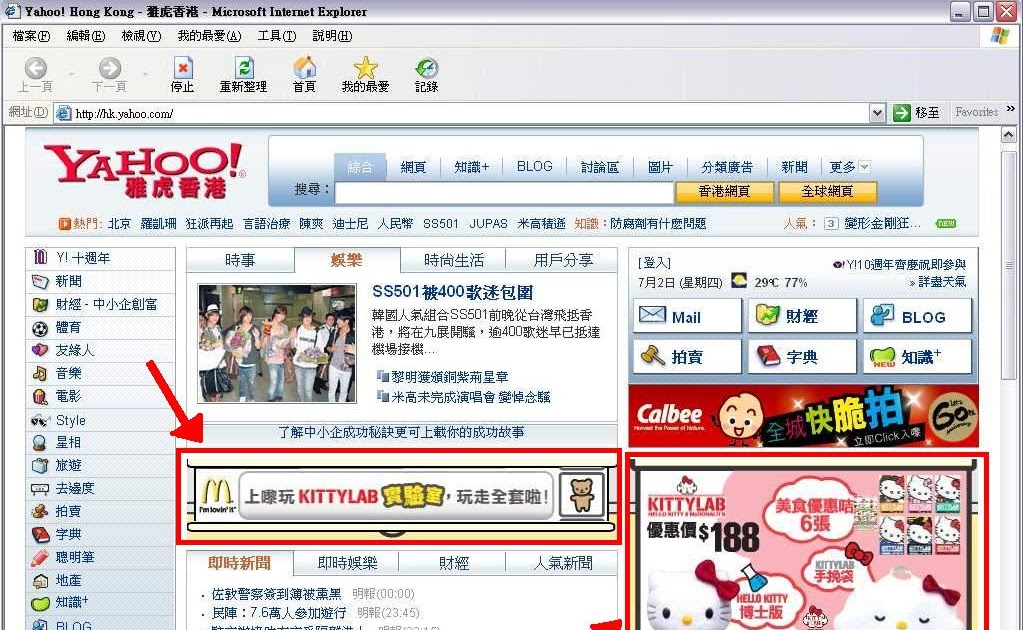
Task: Click the 香港網頁 search button
Action: tap(724, 191)
